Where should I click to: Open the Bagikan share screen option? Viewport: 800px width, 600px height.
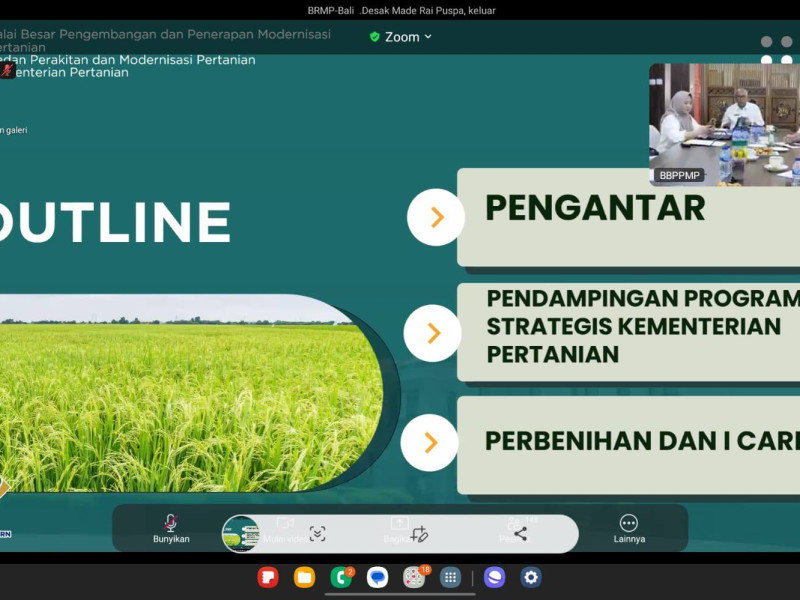coord(399,528)
